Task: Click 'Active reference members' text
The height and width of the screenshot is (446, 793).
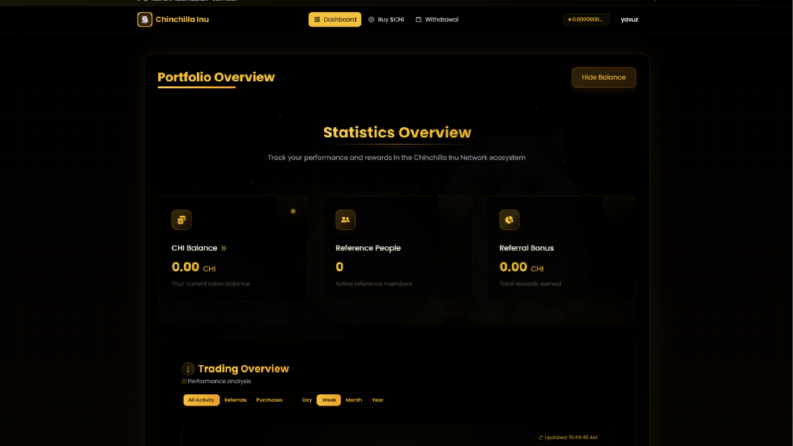Action: pyautogui.click(x=374, y=284)
